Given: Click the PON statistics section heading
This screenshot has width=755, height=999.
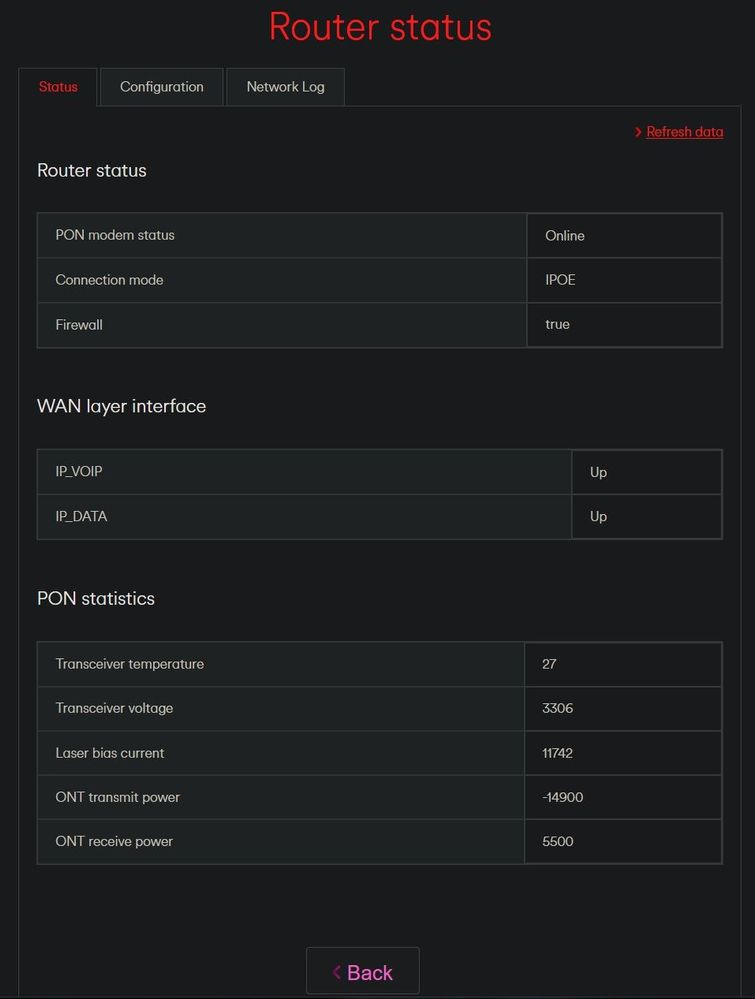Looking at the screenshot, I should coord(96,598).
